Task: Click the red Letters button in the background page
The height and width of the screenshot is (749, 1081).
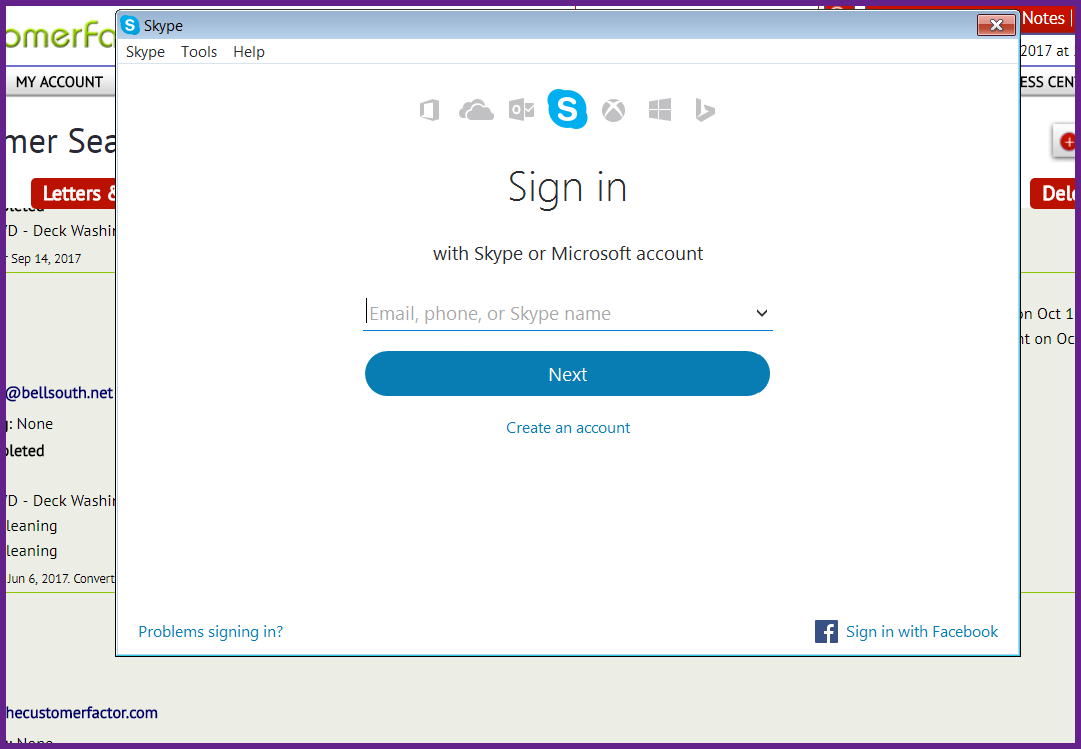Action: pos(73,193)
